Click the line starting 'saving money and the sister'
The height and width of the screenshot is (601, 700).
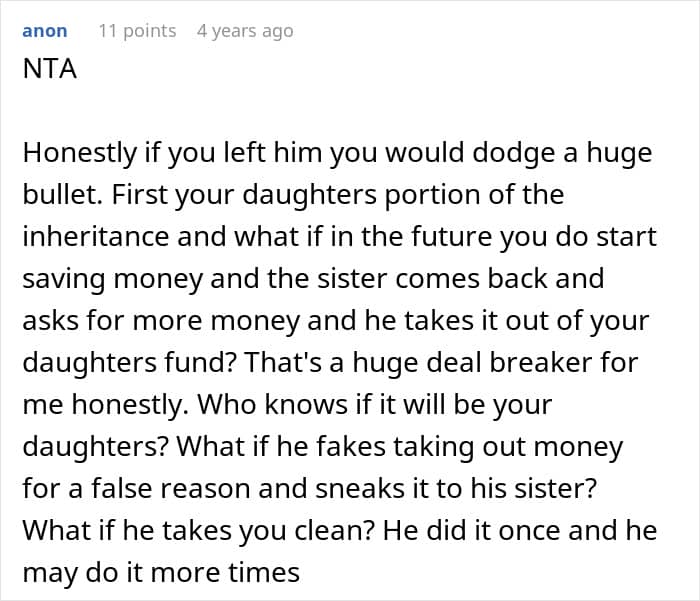pos(313,279)
